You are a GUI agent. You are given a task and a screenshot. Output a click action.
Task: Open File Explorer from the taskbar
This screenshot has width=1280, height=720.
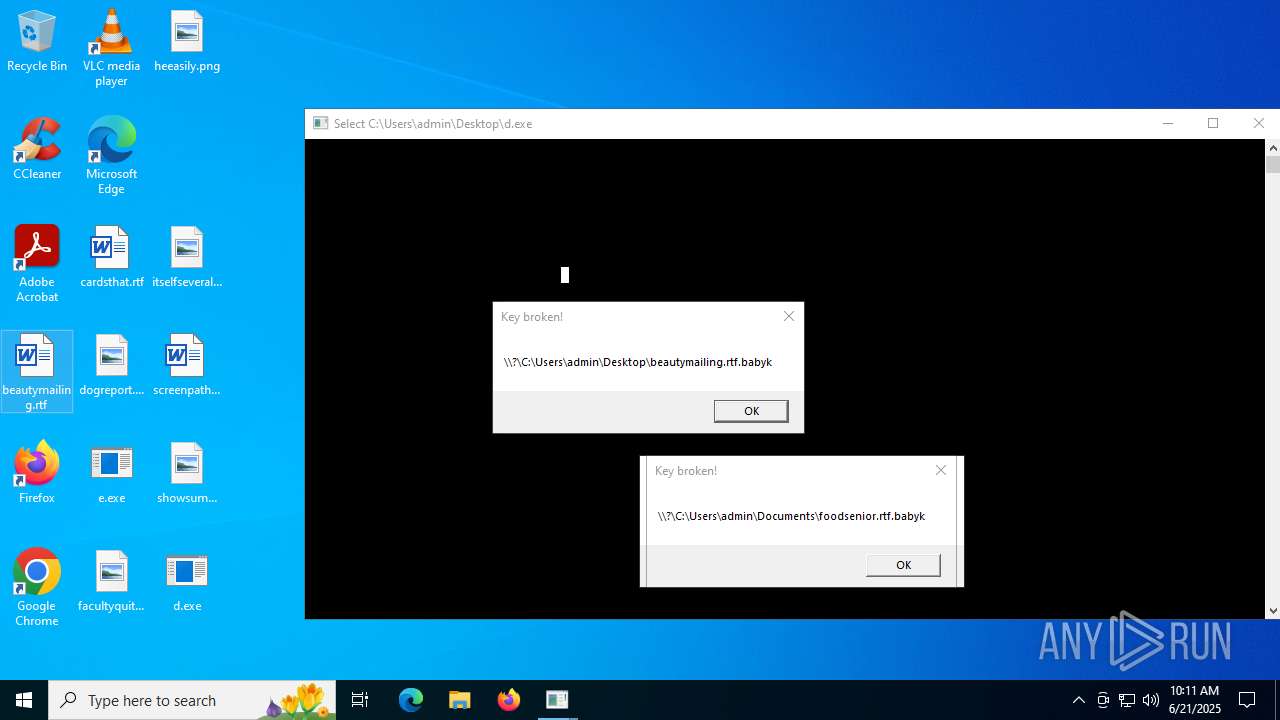click(x=459, y=700)
